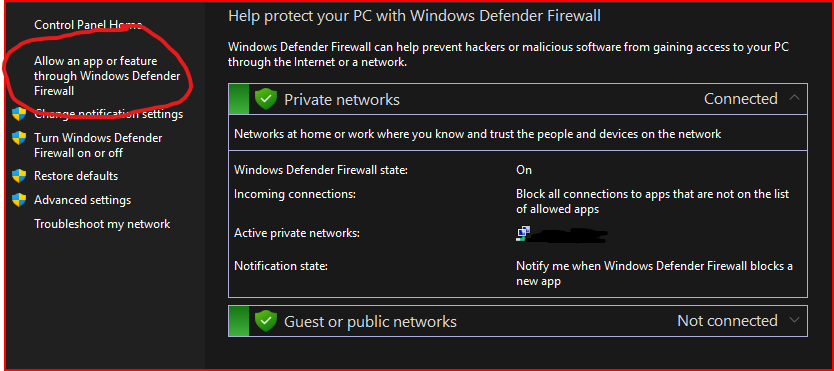
Task: Click the green checkmark shield for Guest or public networks
Action: pos(266,321)
